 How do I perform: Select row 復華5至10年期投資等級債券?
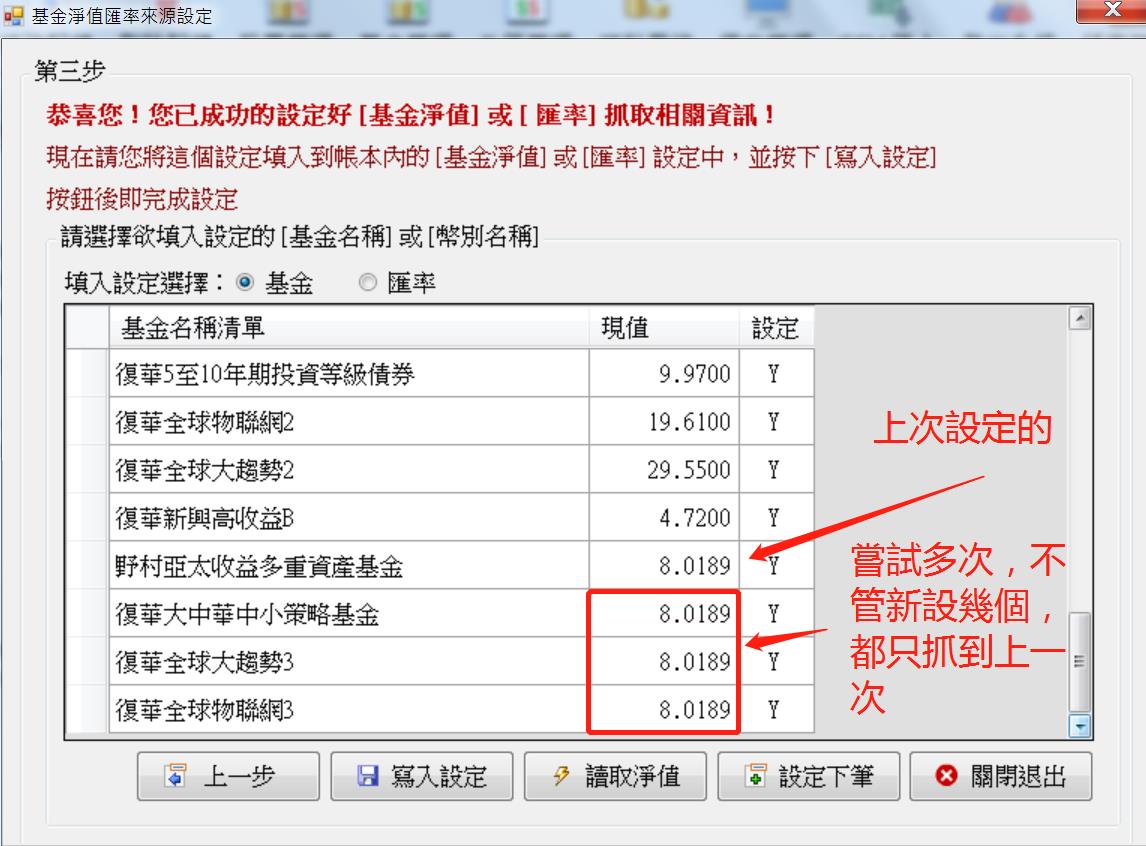(440, 373)
